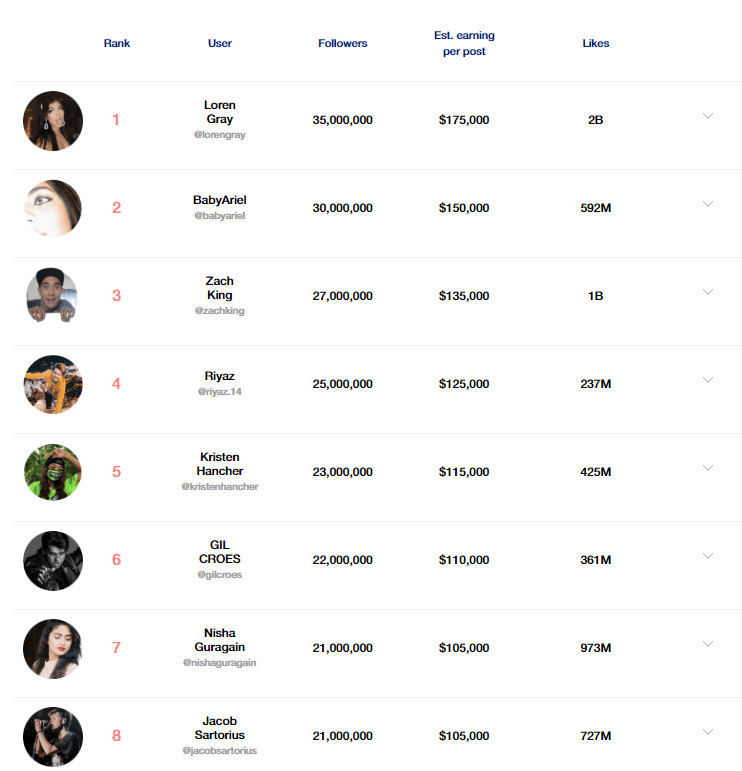Click Zach King's avatar image
The height and width of the screenshot is (771, 742).
point(53,296)
